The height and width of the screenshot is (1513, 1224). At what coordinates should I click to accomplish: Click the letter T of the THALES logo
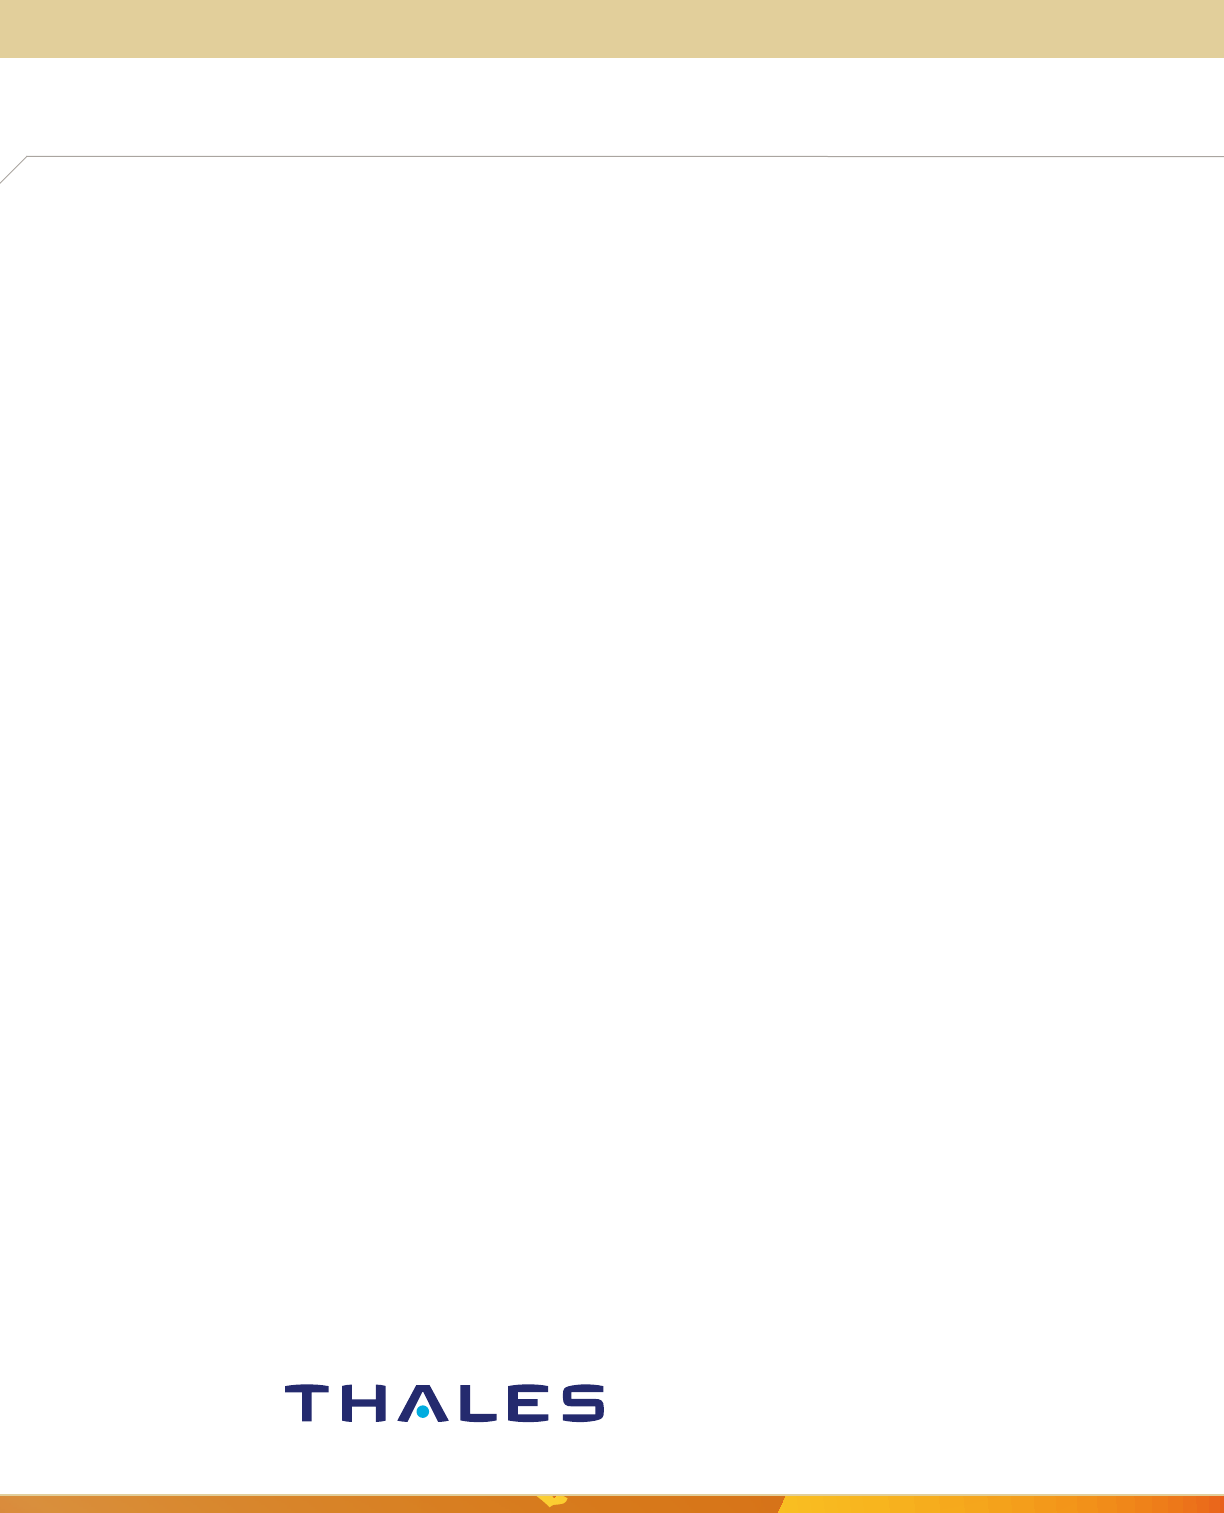[308, 1403]
